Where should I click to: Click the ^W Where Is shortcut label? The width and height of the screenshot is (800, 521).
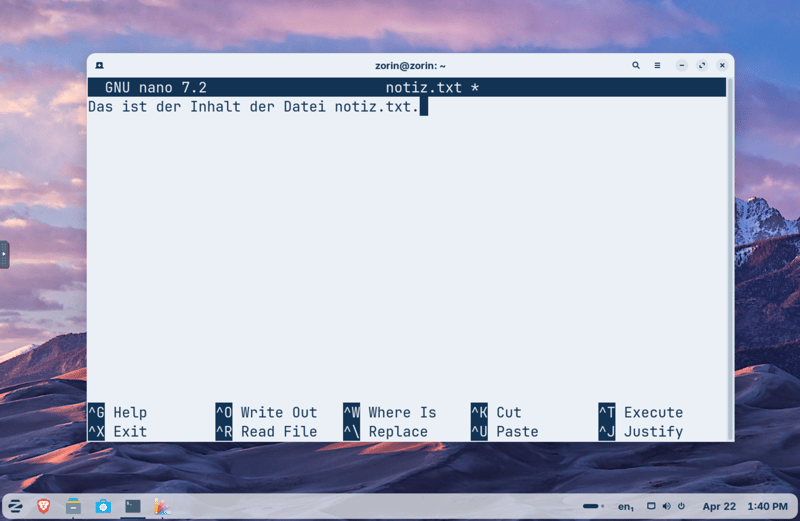click(390, 412)
